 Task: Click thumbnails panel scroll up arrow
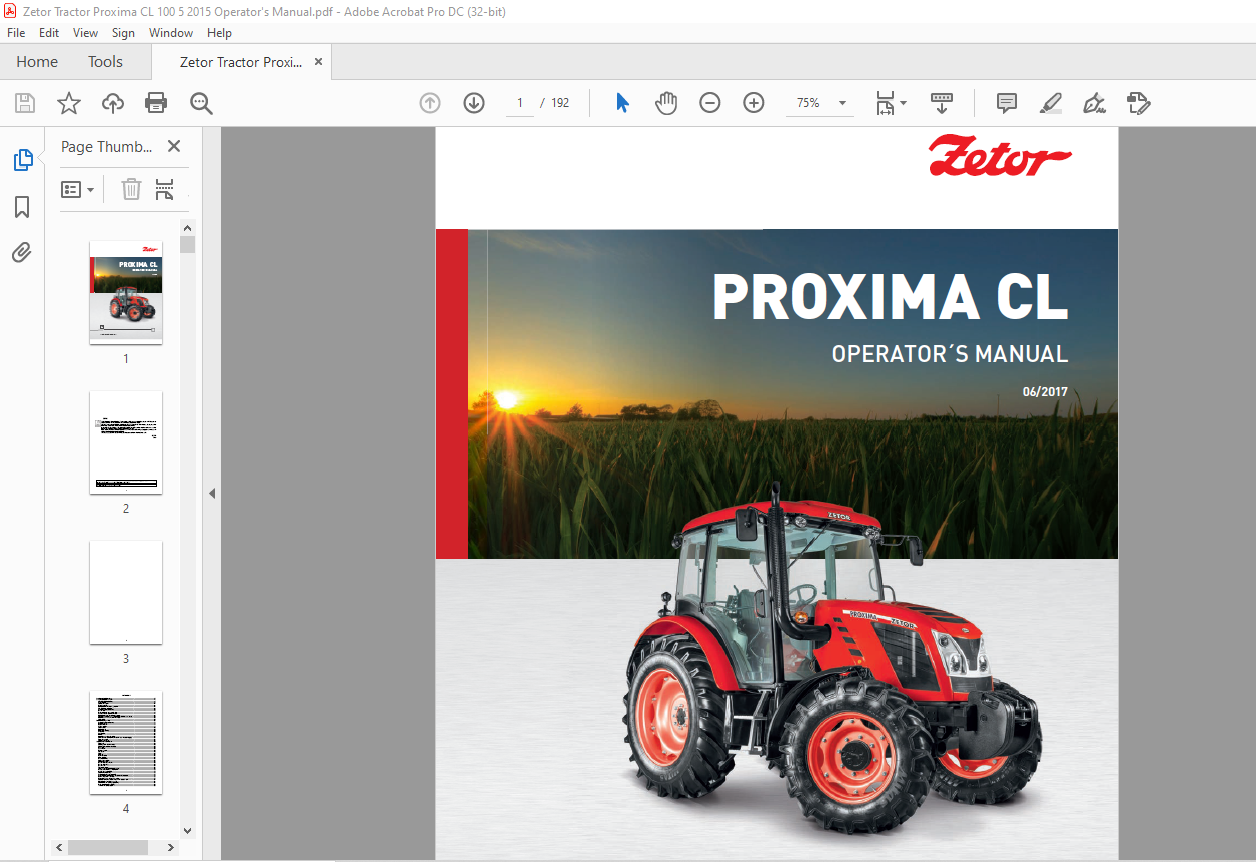point(187,228)
